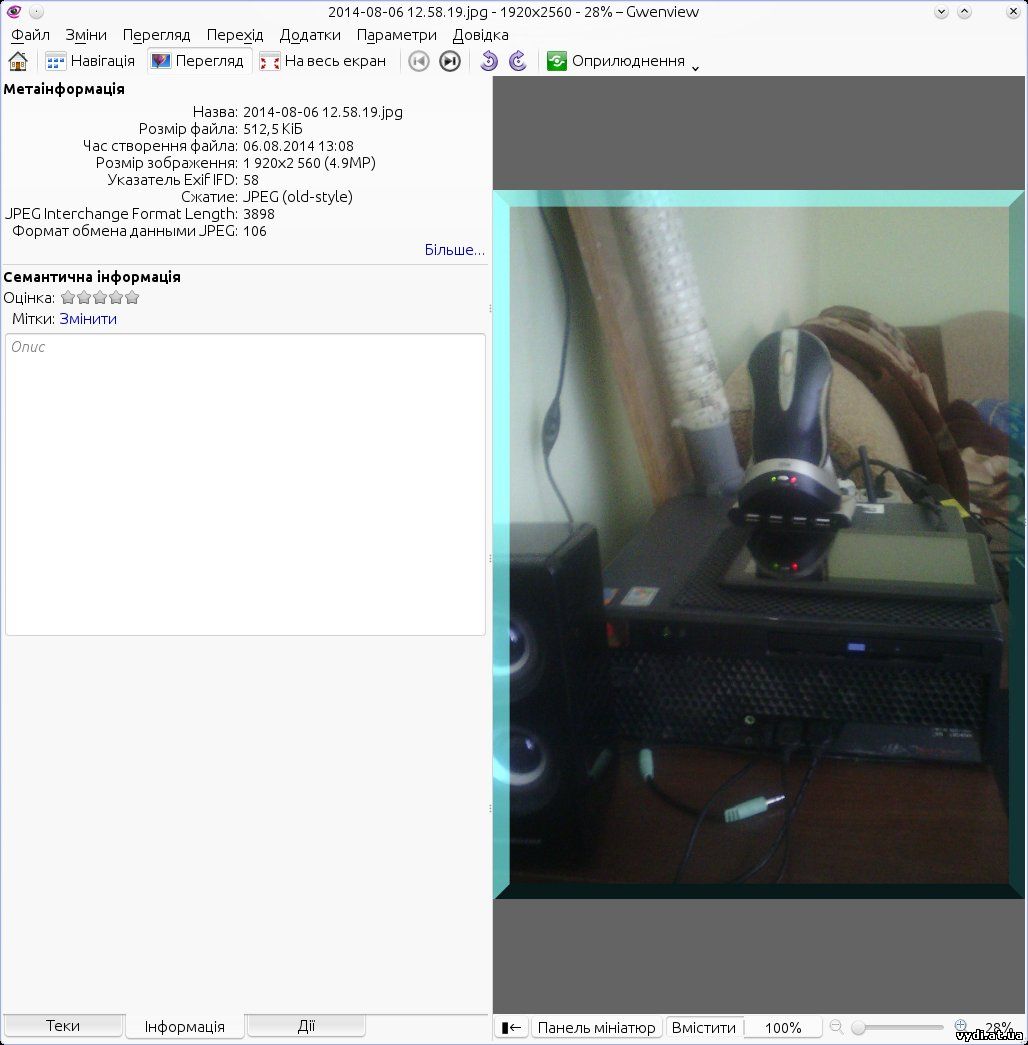Click Більше... link for more metadata

coord(454,250)
